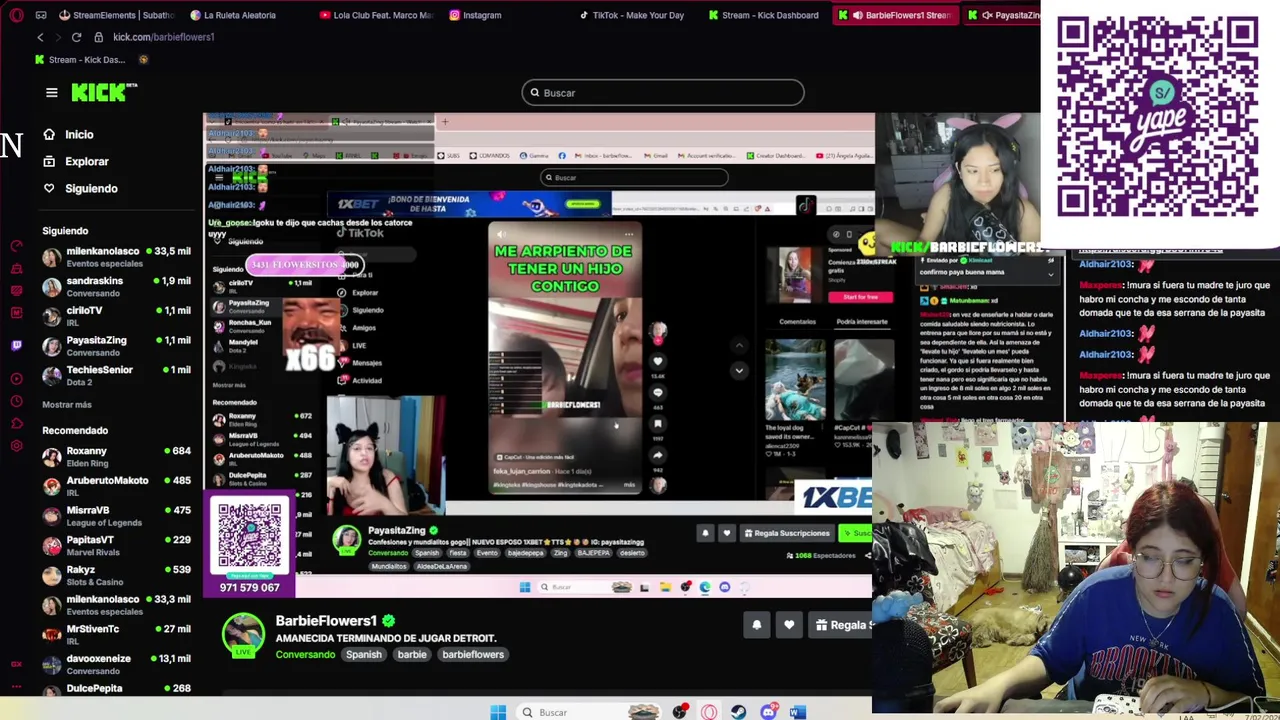1280x720 pixels.
Task: Open Steam from taskbar
Action: [x=738, y=712]
